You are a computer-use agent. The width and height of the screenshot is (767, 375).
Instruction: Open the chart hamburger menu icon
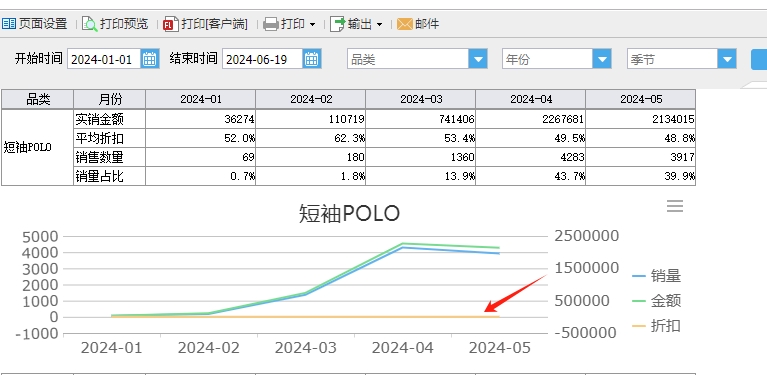tap(675, 206)
